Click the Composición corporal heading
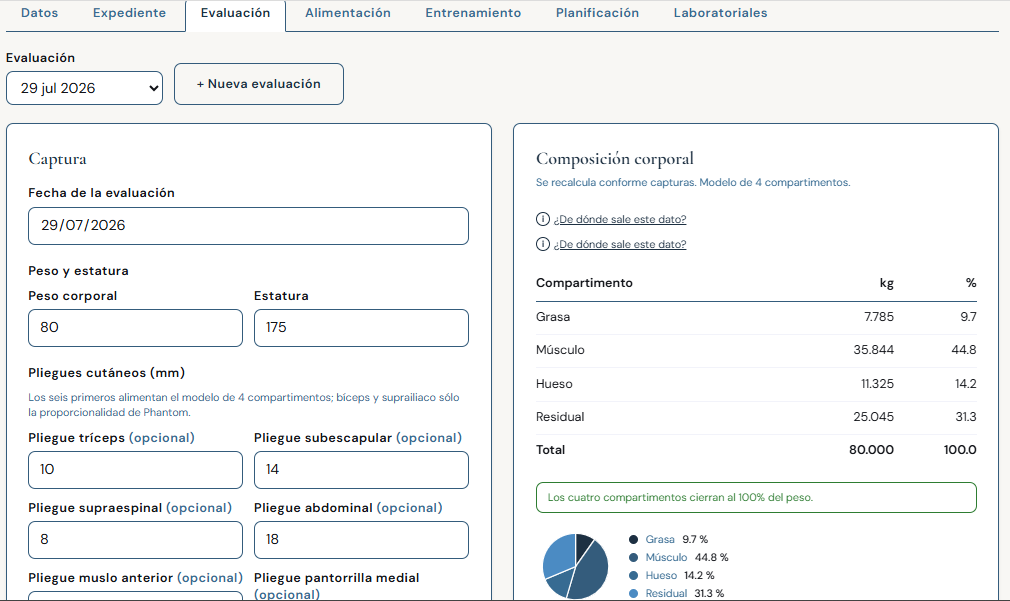This screenshot has height=601, width=1010. pyautogui.click(x=615, y=159)
